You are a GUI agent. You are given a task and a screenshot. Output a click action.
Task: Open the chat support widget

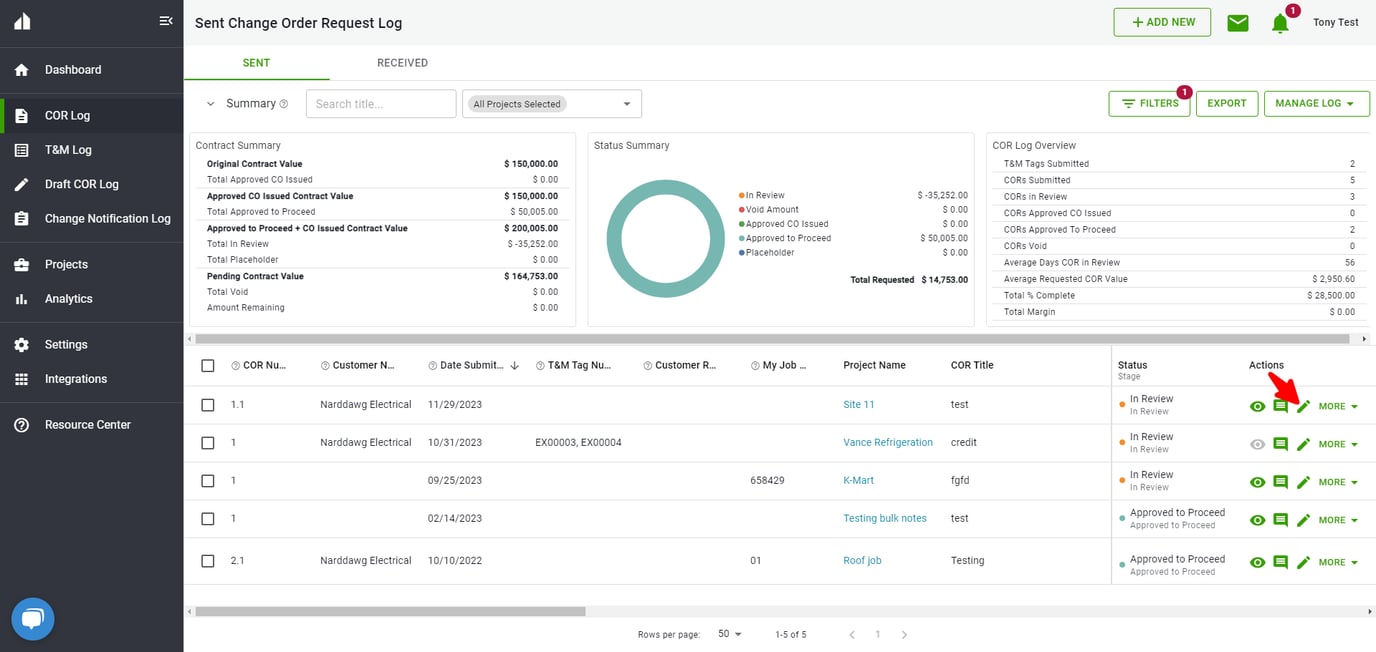[32, 618]
